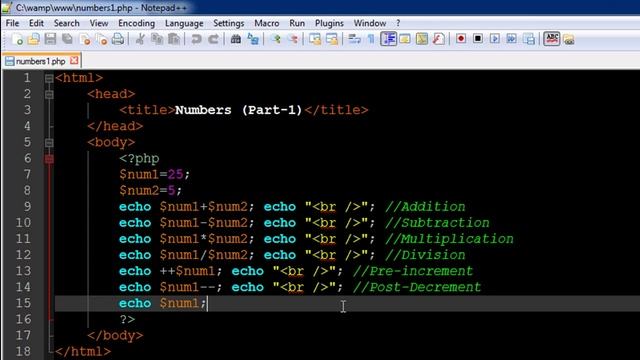Viewport: 640px width, 360px height.
Task: Toggle show all characters pilcrow button
Action: pyautogui.click(x=371, y=39)
